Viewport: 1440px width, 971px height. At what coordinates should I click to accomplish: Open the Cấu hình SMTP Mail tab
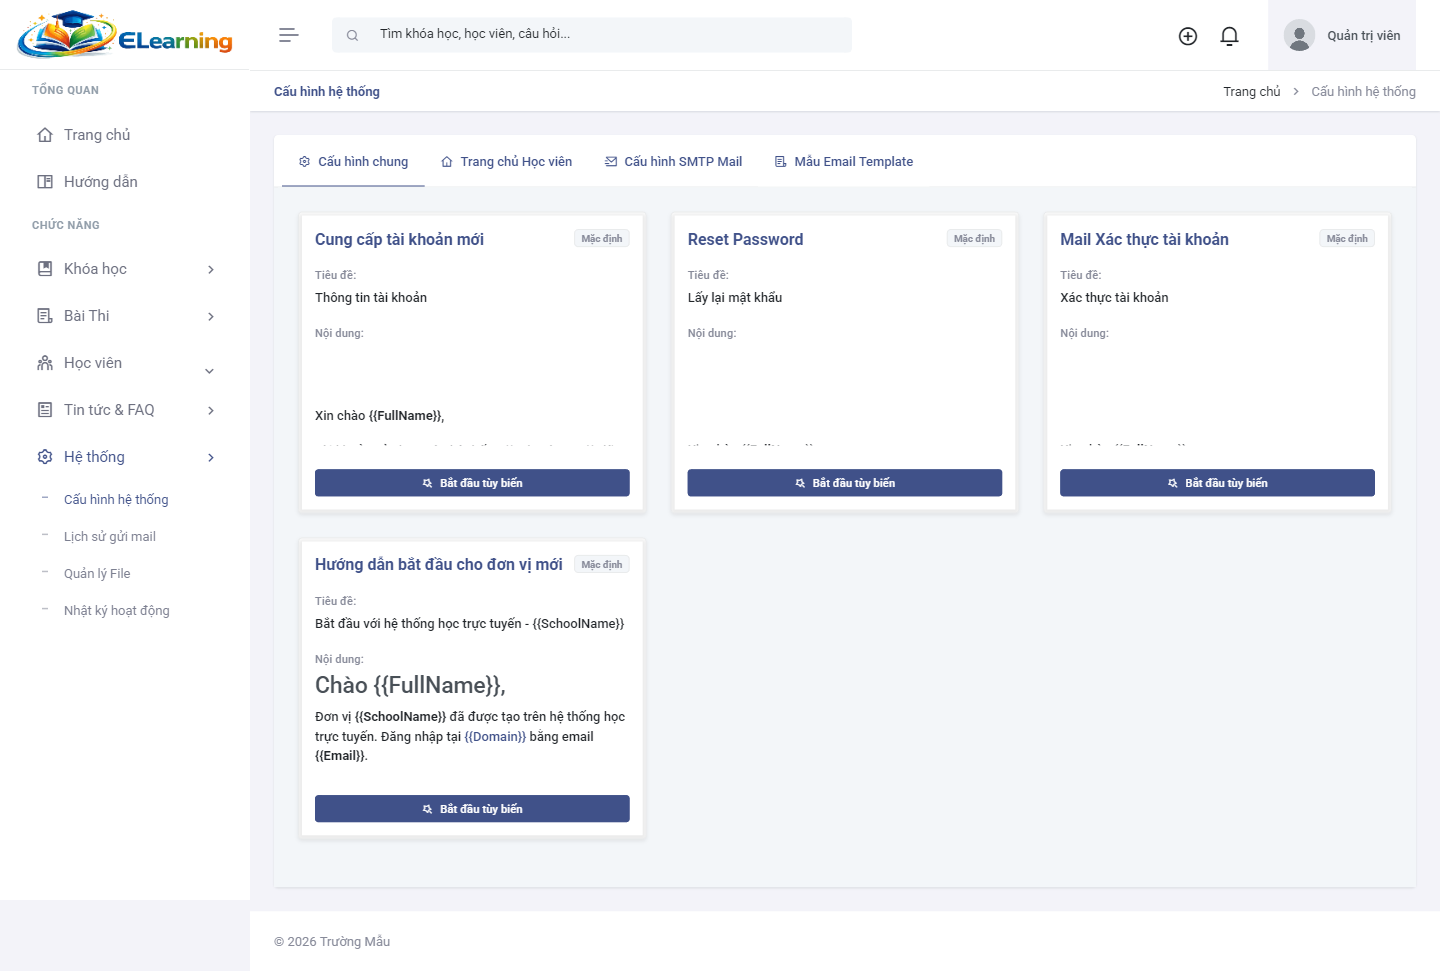673,161
